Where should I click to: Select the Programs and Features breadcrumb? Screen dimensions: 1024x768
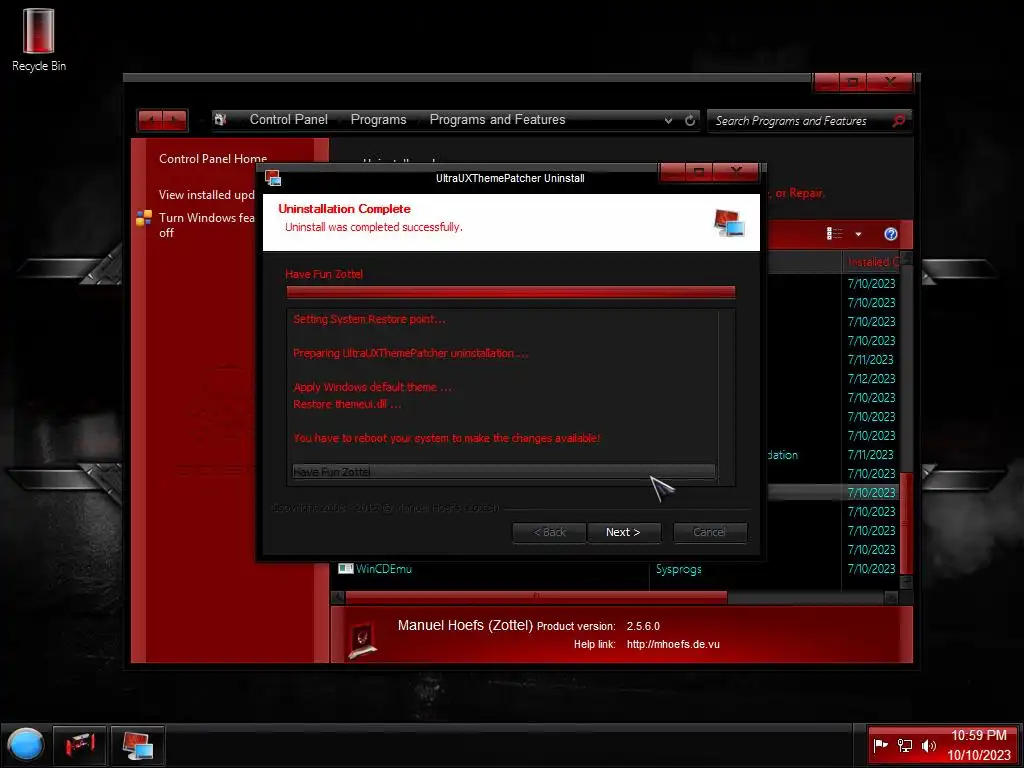point(497,120)
